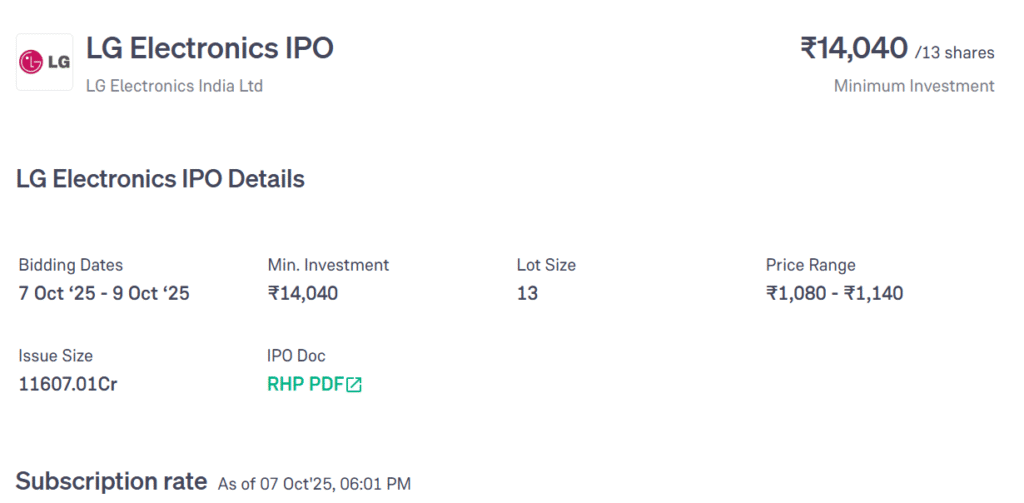Screen dimensions: 1024x503
Task: Click the Lot Size label
Action: (546, 265)
